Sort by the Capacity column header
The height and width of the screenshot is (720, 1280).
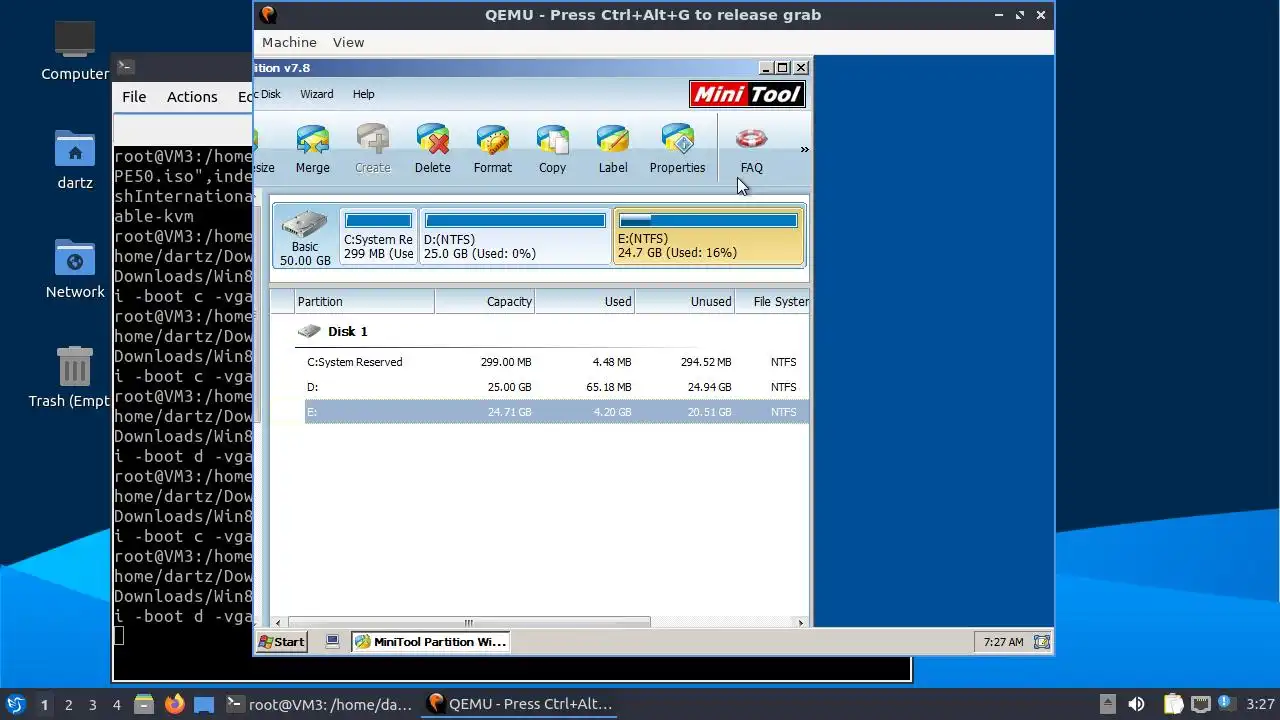coord(485,301)
